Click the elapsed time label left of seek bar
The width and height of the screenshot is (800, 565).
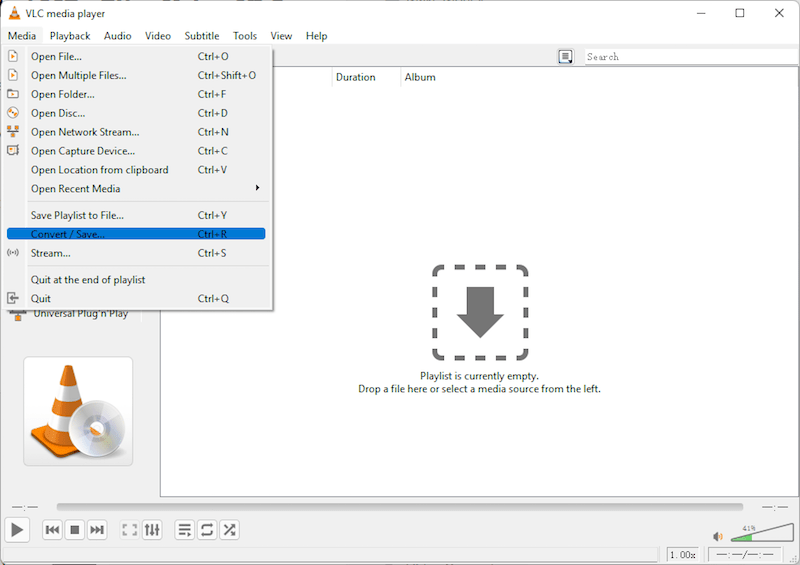click(25, 507)
